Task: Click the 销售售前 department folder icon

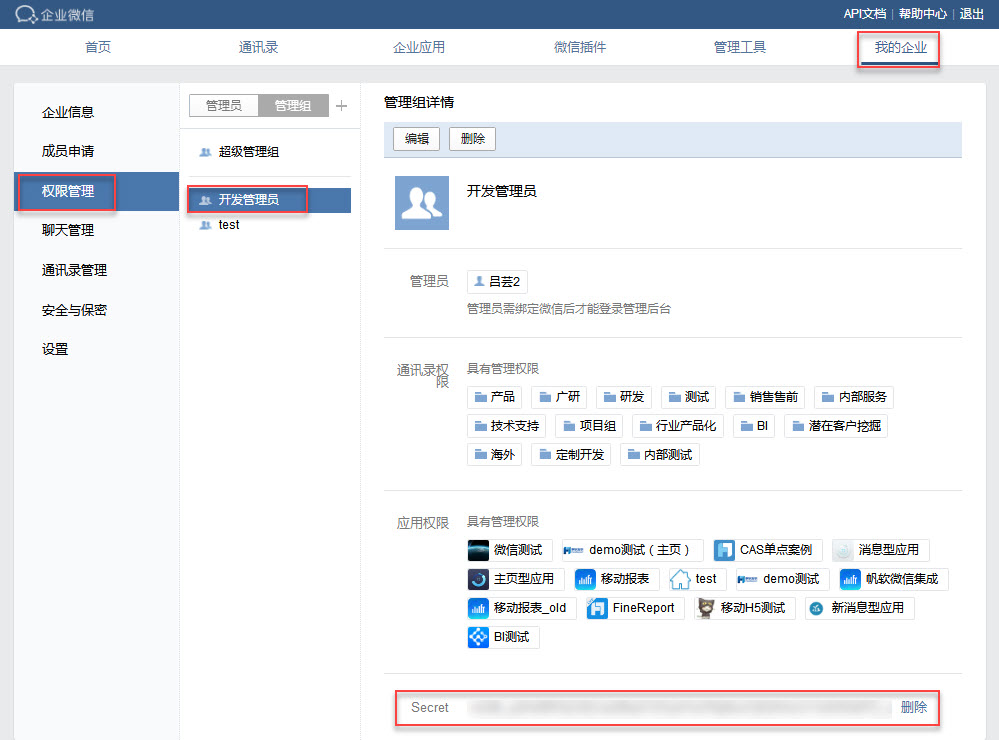Action: click(740, 397)
